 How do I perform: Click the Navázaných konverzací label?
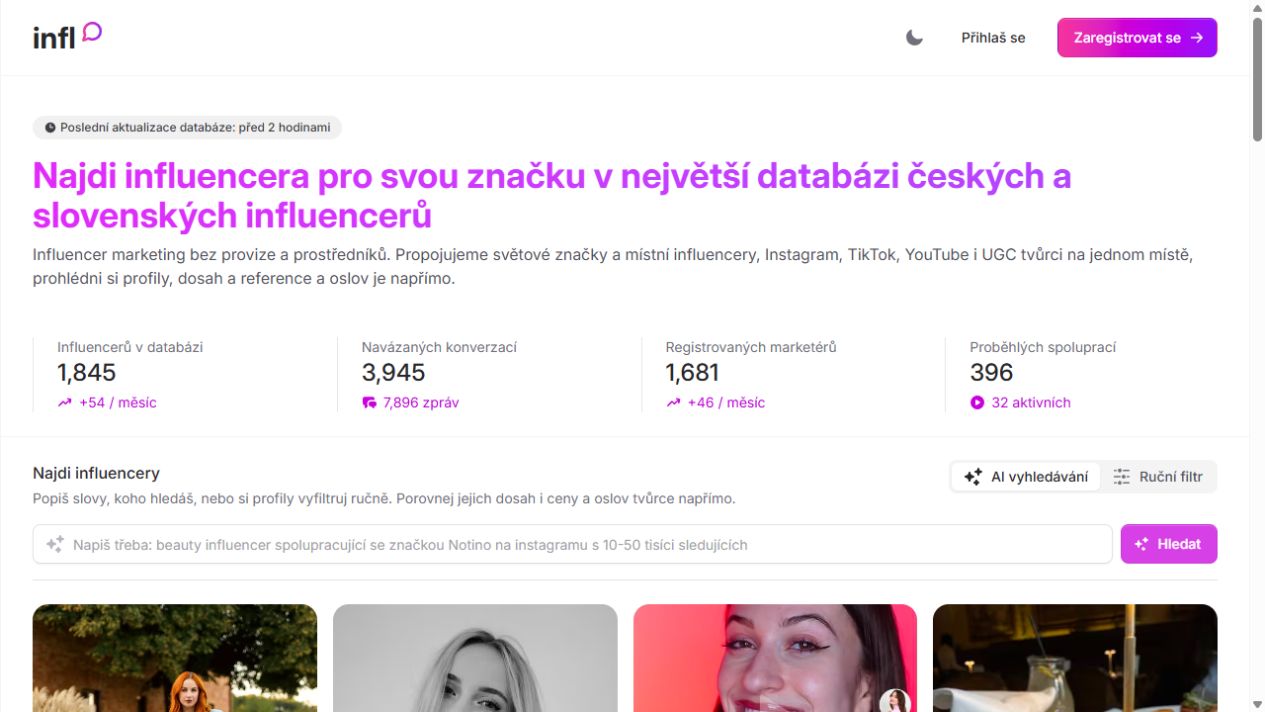pos(439,347)
